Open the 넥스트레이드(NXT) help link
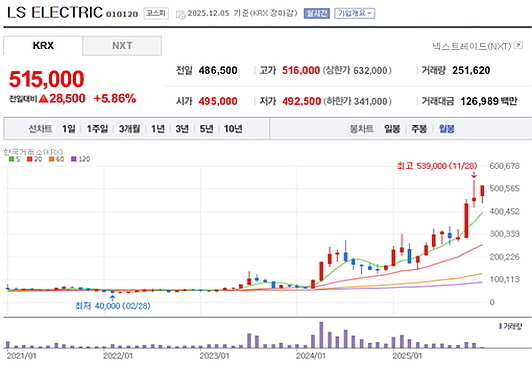532x370 pixels. pos(472,46)
